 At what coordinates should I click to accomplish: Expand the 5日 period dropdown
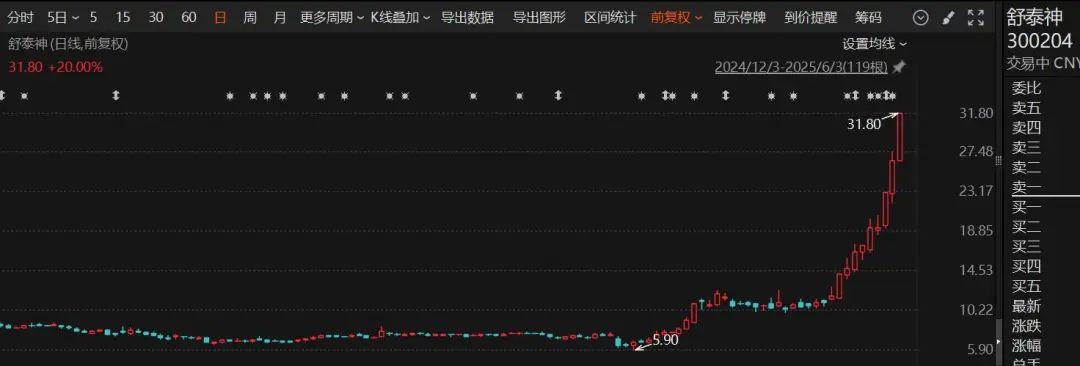63,18
